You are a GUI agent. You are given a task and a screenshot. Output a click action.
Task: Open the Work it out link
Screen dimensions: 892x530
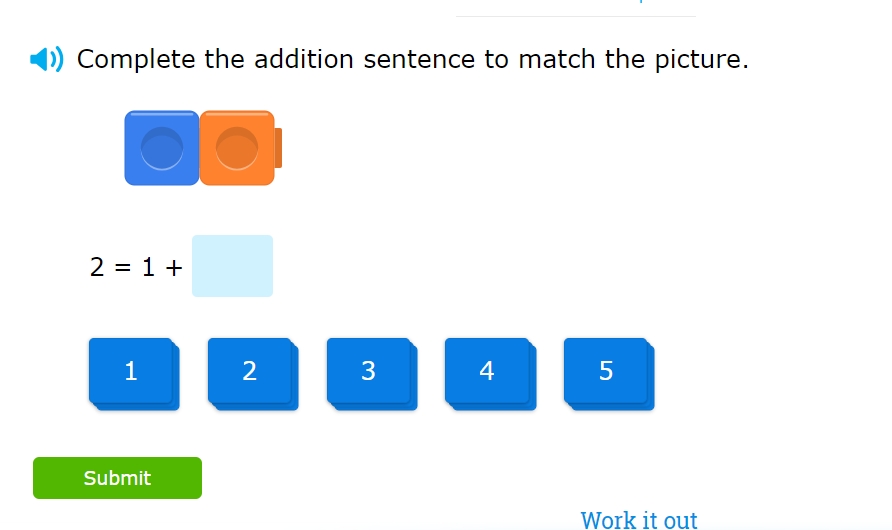pos(639,520)
